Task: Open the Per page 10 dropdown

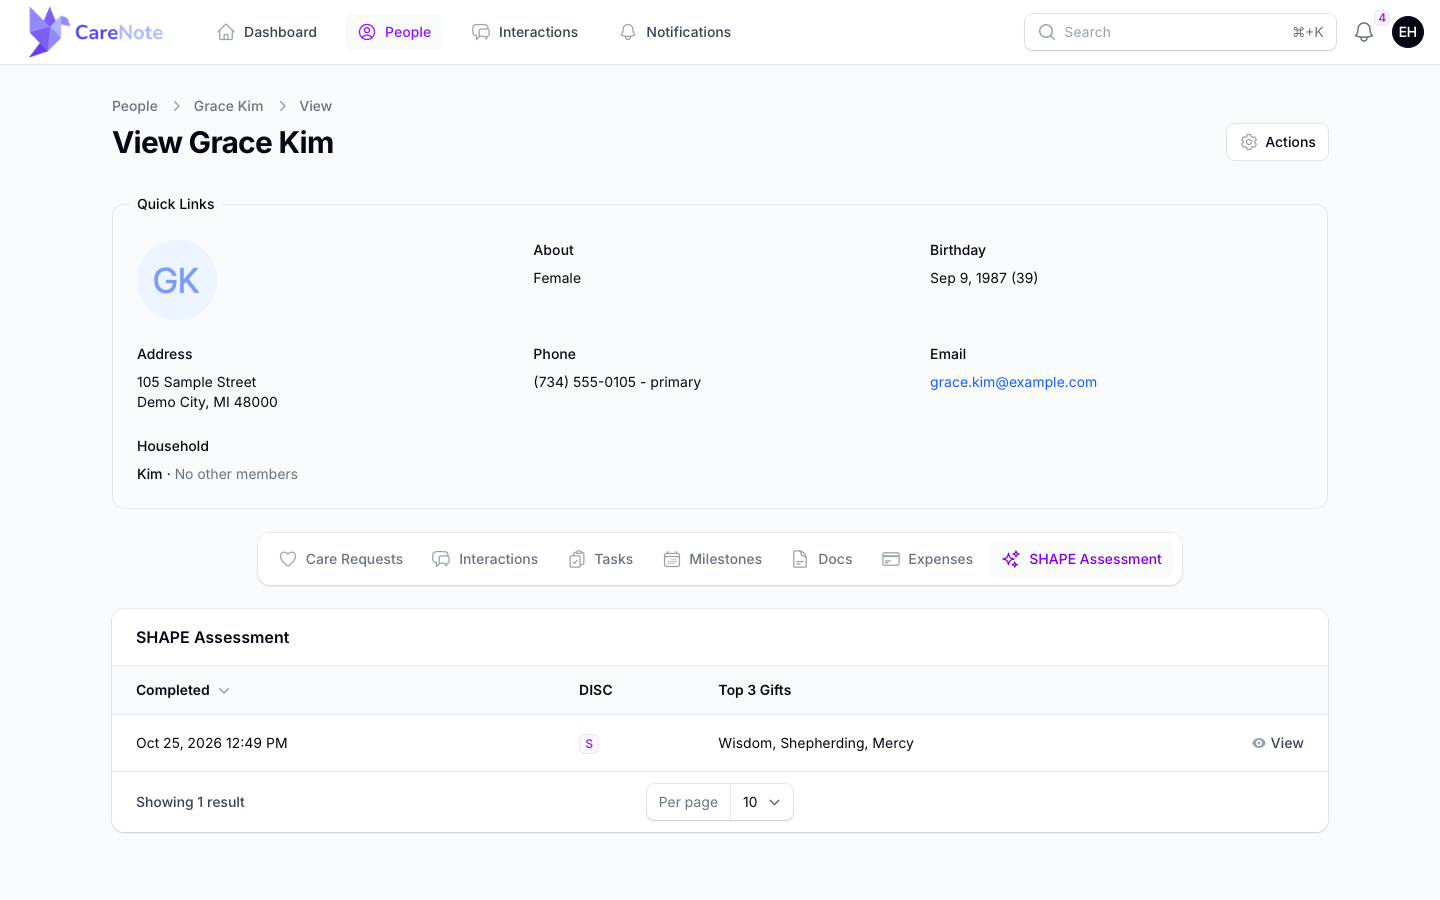Action: [762, 802]
